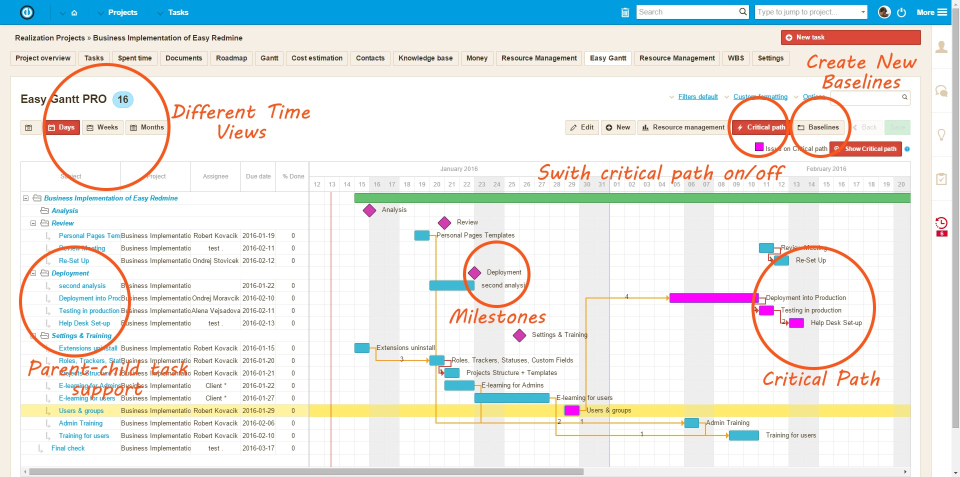Click the Analysis milestone diamond
960x477 pixels.
click(x=369, y=210)
